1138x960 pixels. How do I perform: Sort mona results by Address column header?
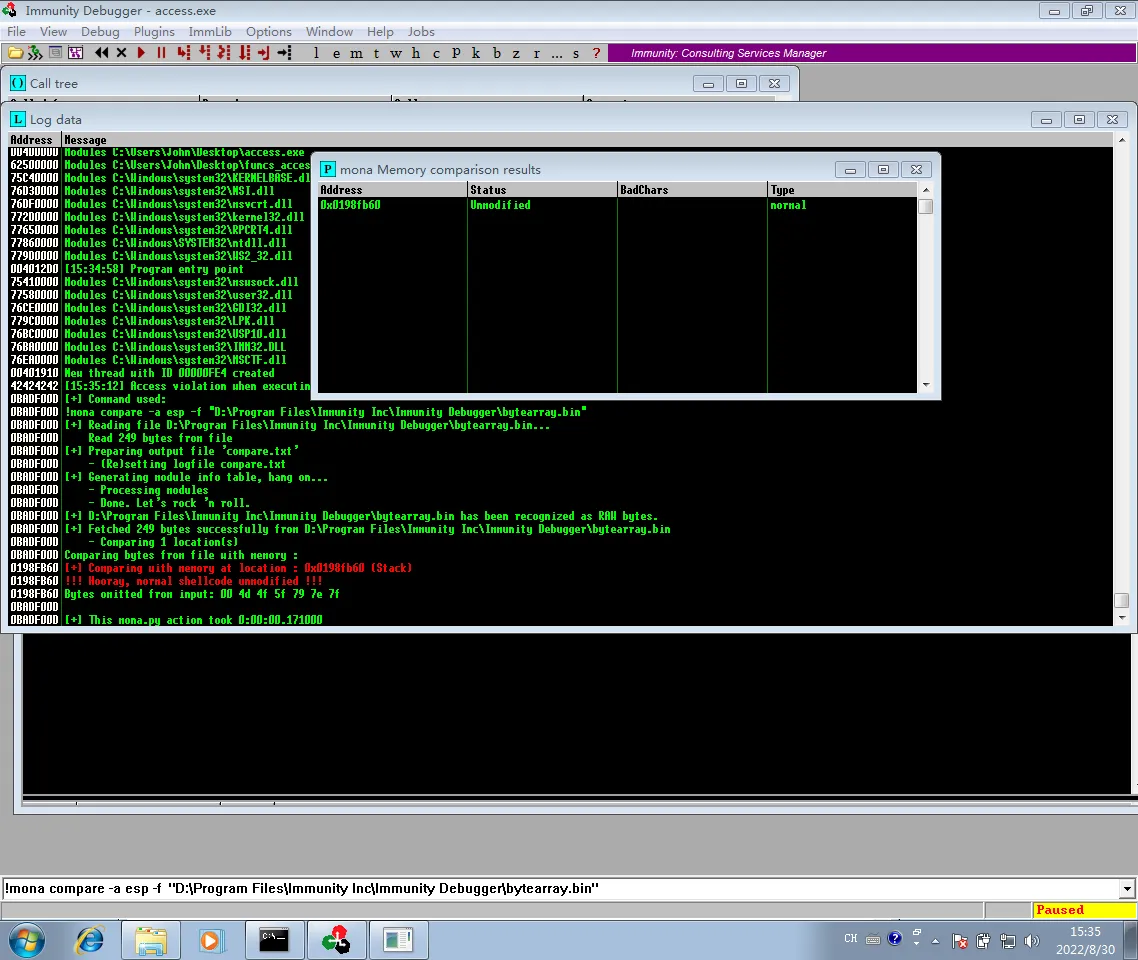point(393,190)
